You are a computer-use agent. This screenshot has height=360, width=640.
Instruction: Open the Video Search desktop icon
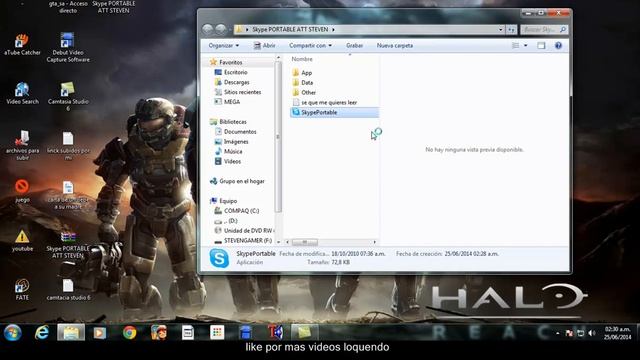pos(22,93)
